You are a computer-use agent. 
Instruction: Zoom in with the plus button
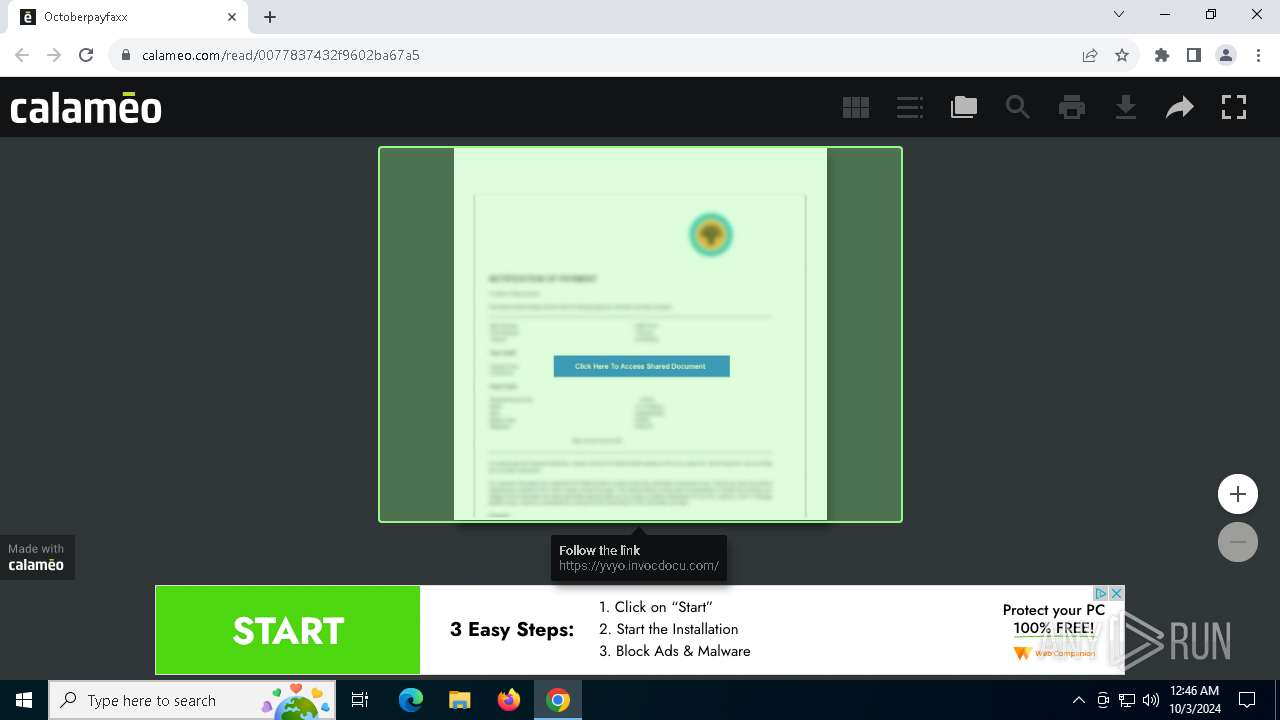[x=1238, y=494]
